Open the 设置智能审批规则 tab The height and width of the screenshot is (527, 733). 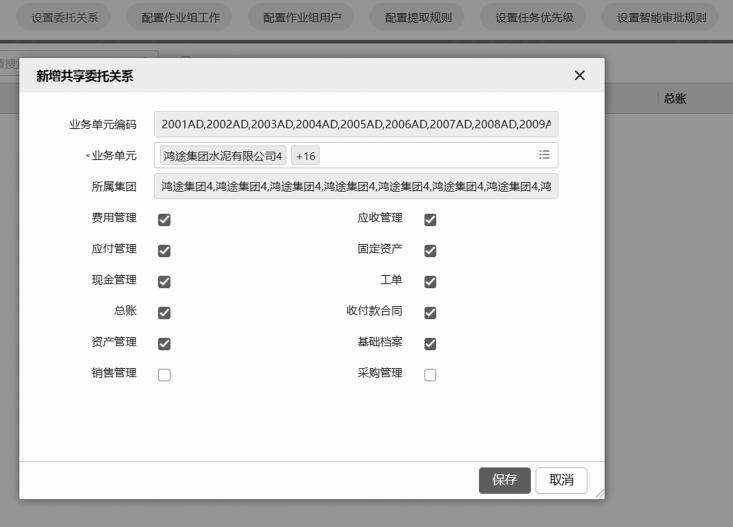(x=661, y=18)
